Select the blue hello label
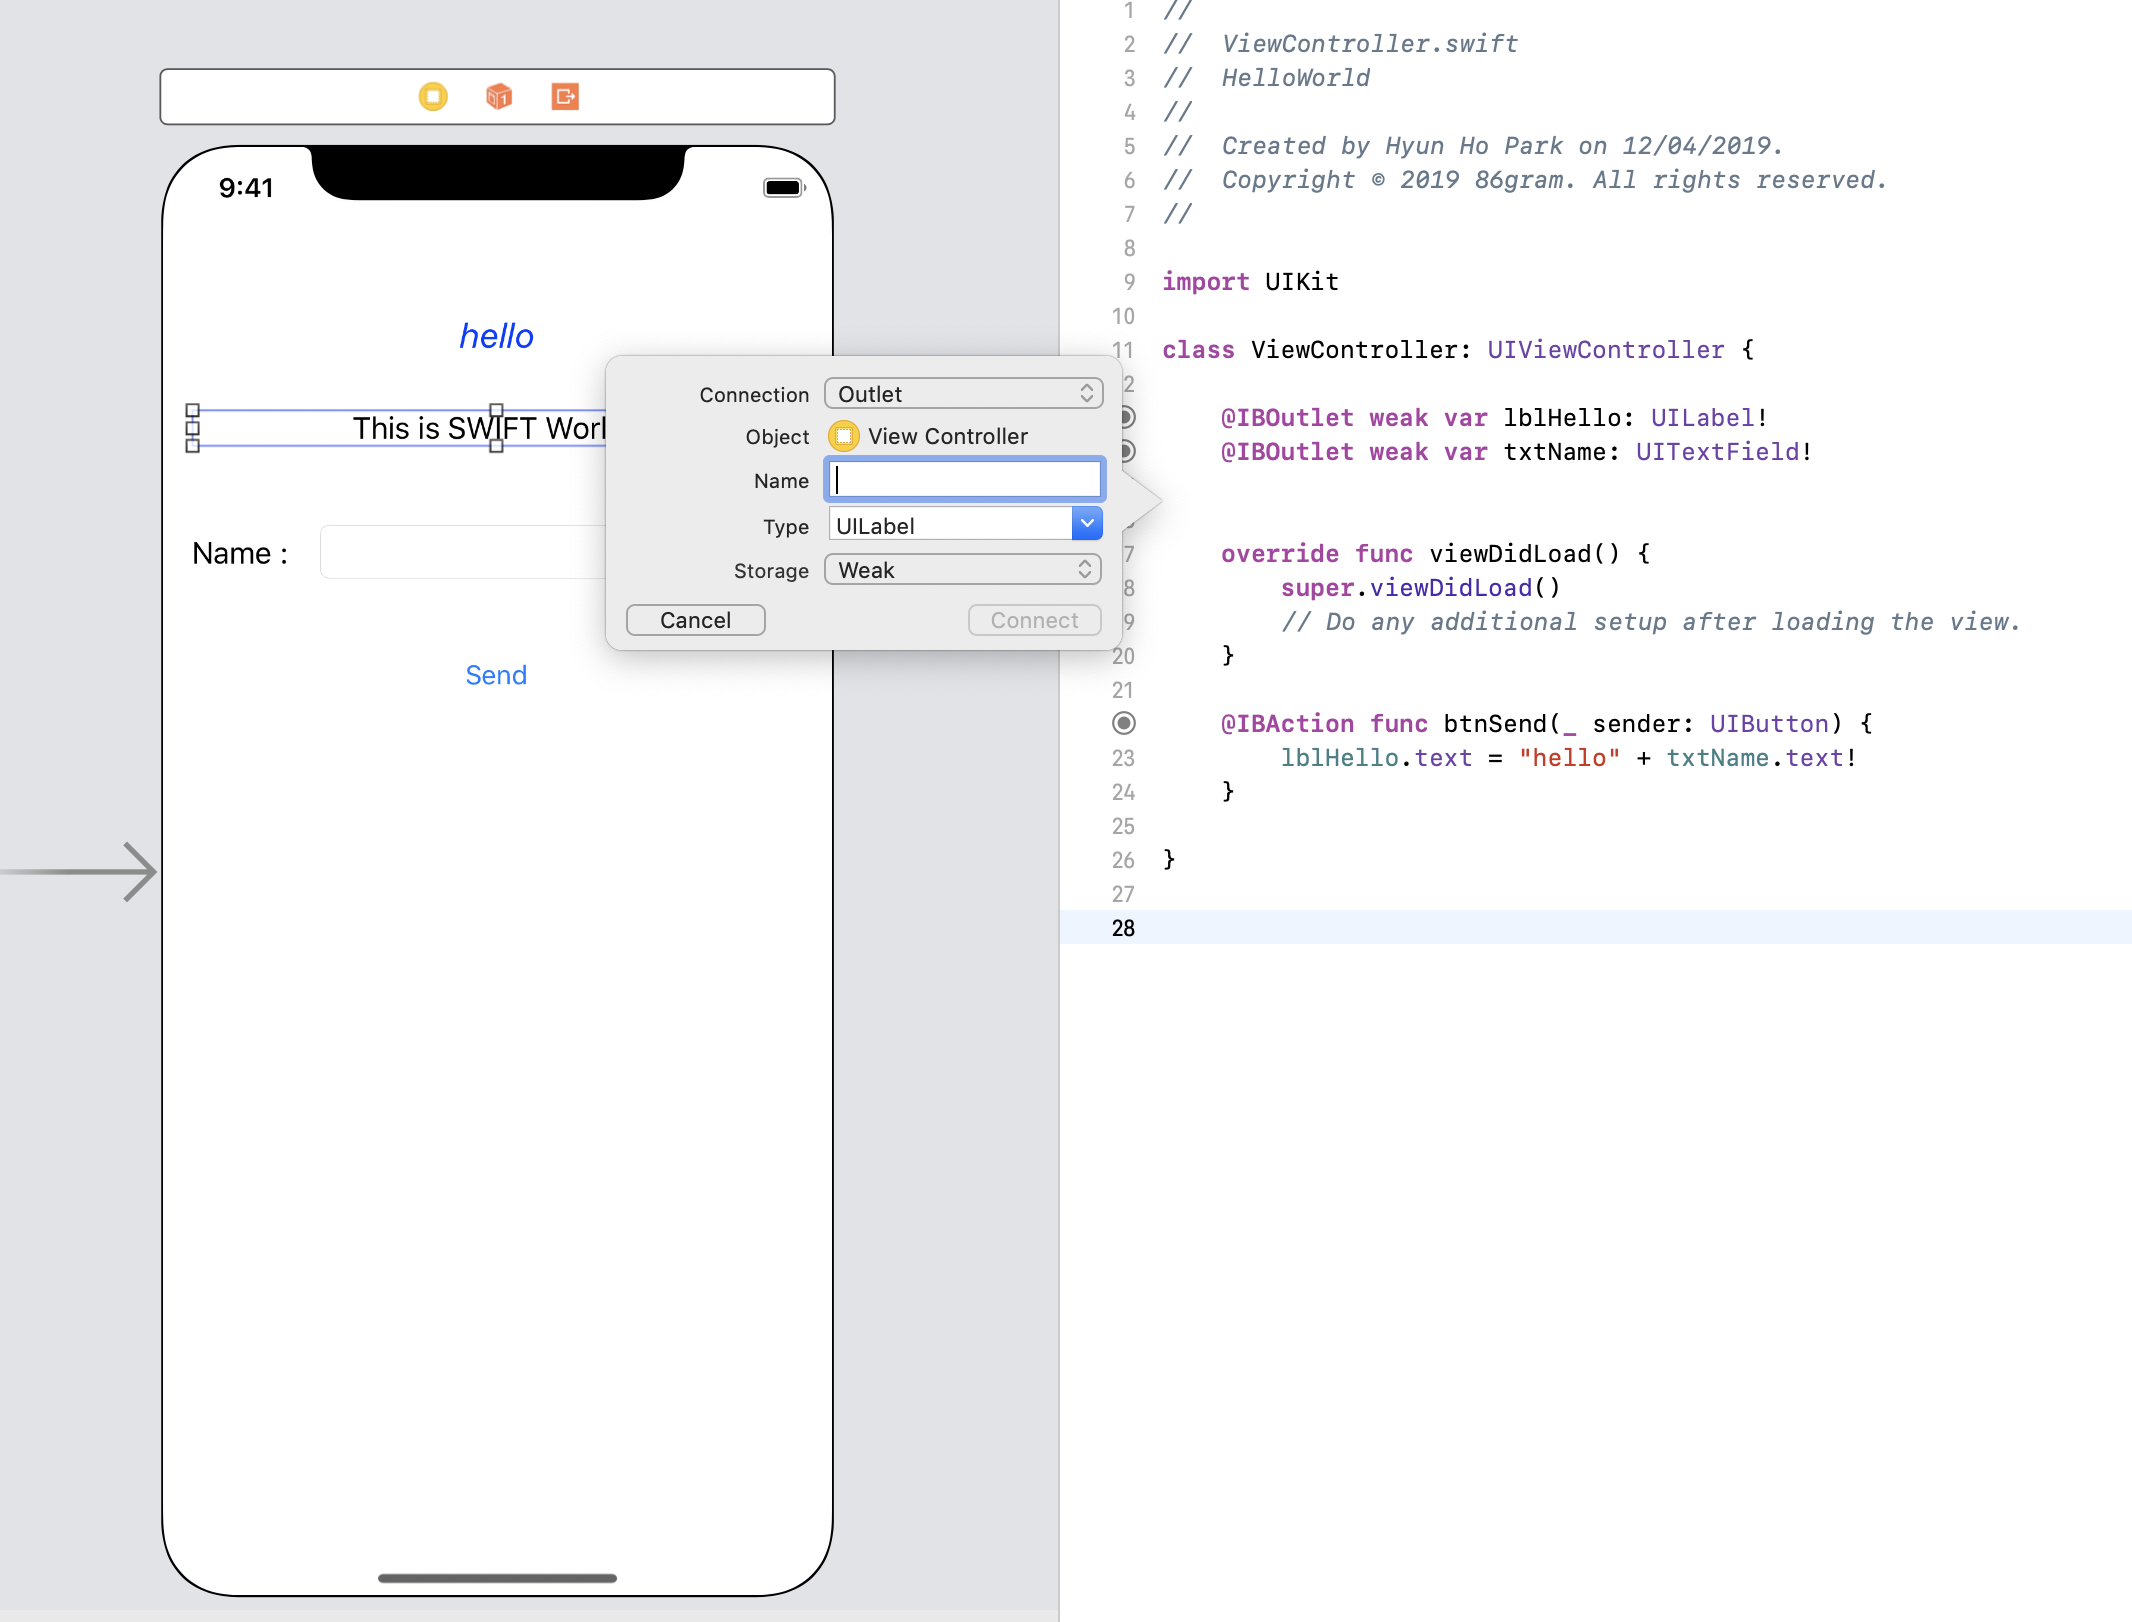This screenshot has width=2132, height=1622. (x=496, y=336)
